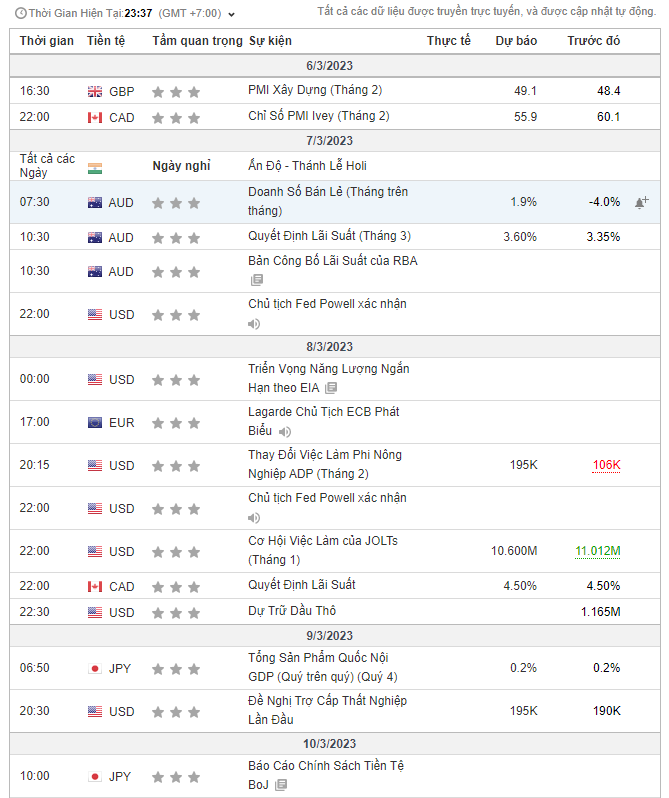Screen dimensions: 669x798
Task: Select the red 106K previous value
Action: 605,465
